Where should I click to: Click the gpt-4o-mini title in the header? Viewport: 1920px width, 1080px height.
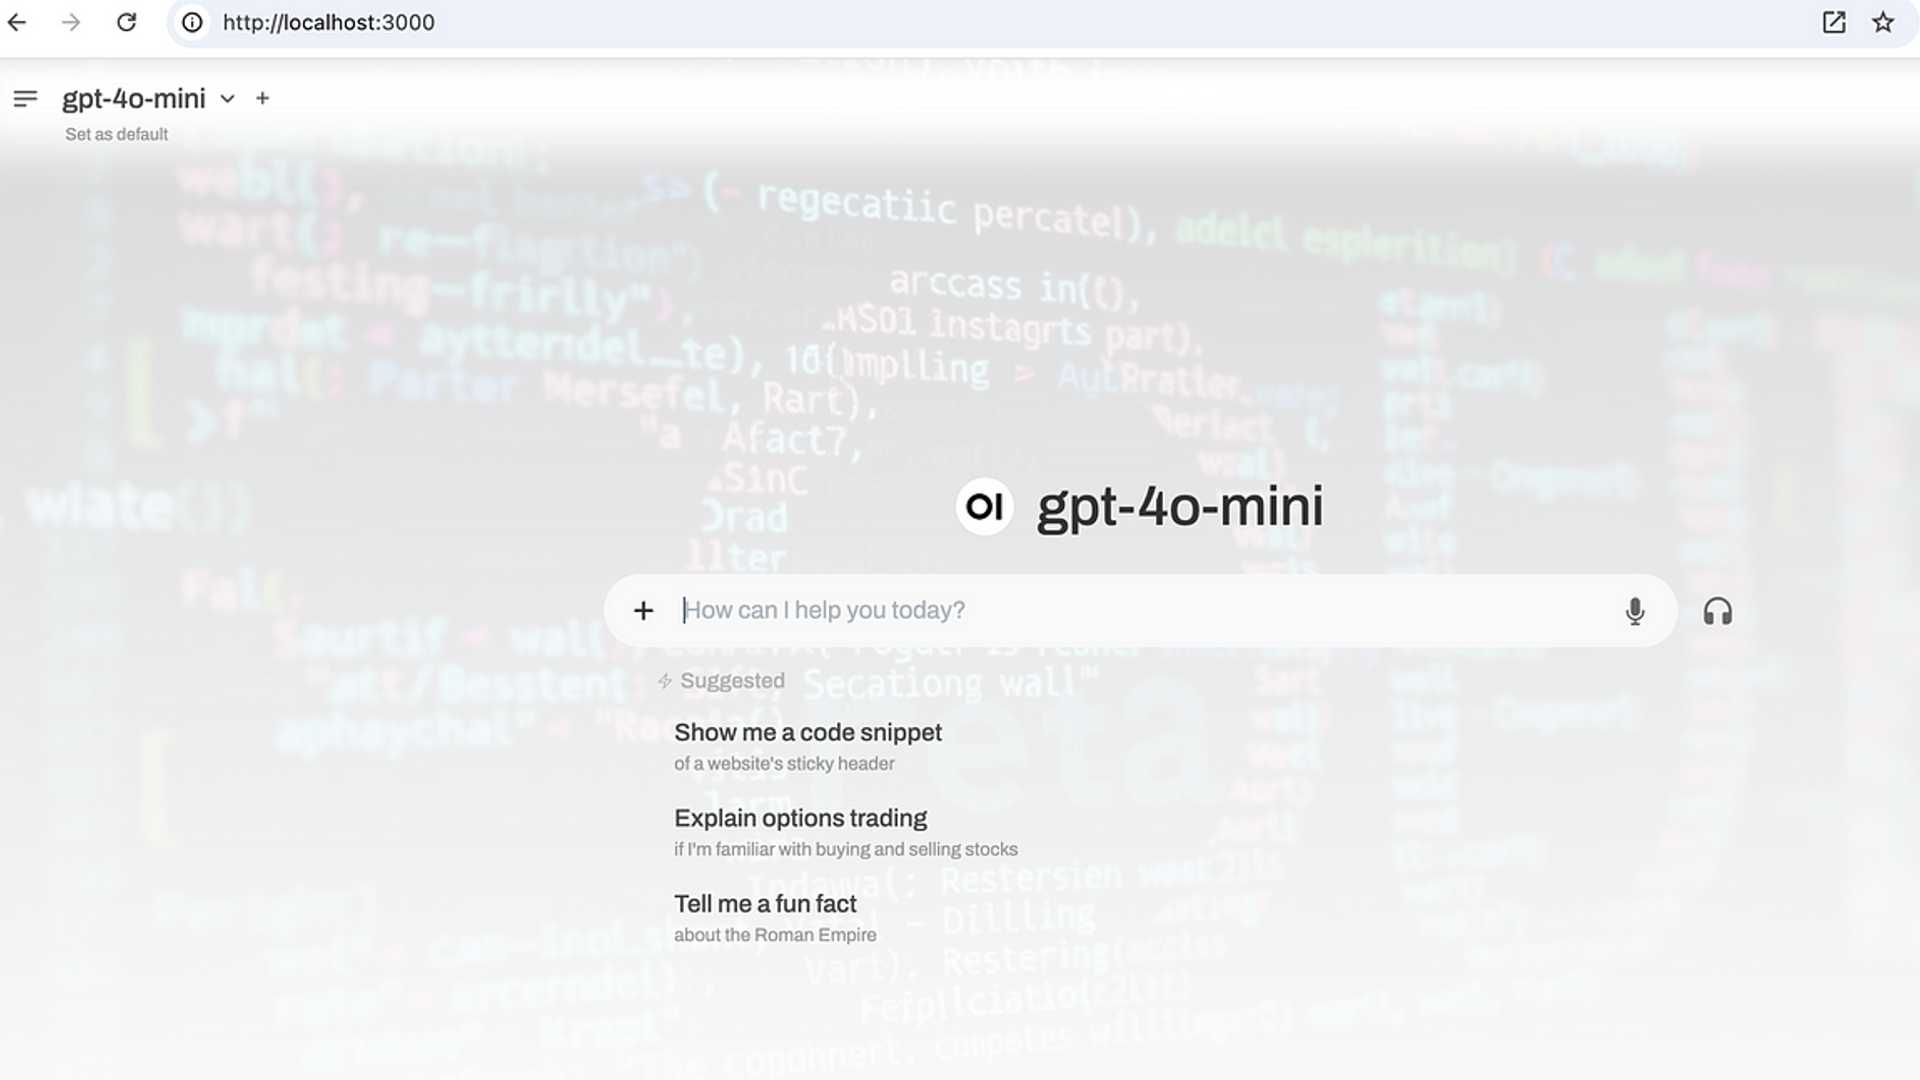tap(134, 98)
